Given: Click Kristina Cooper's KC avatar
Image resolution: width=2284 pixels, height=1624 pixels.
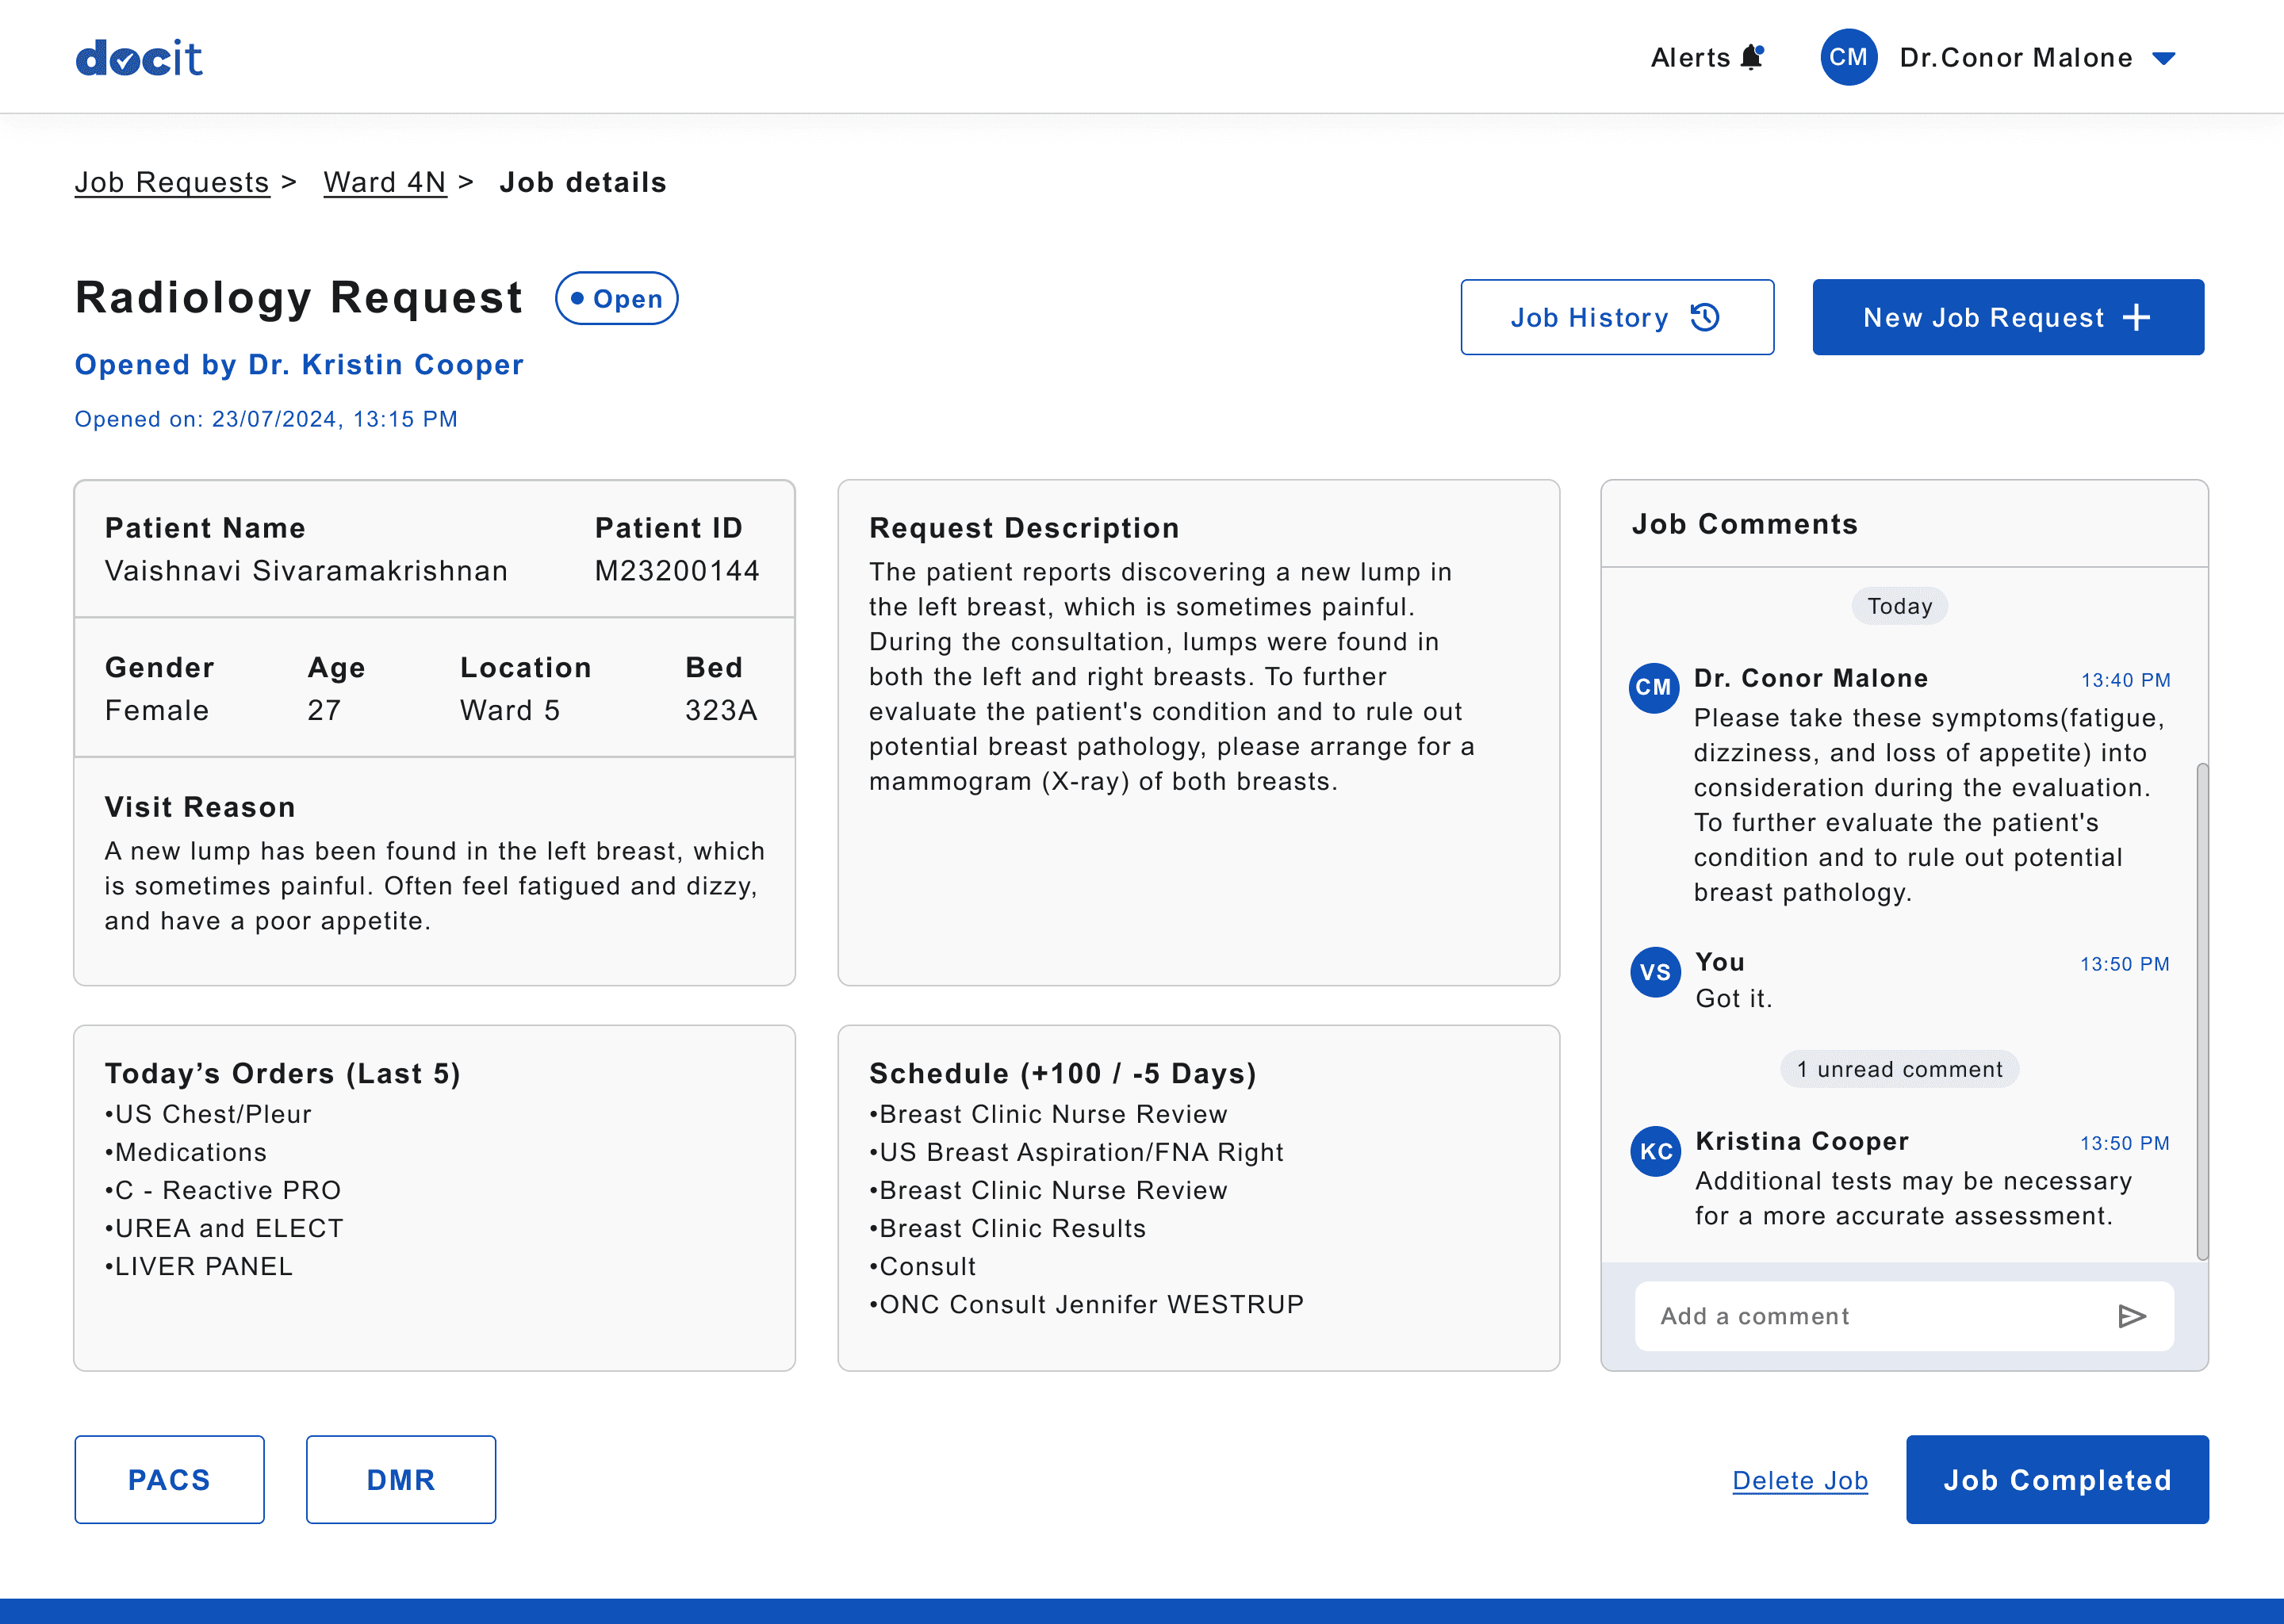Looking at the screenshot, I should [1655, 1151].
